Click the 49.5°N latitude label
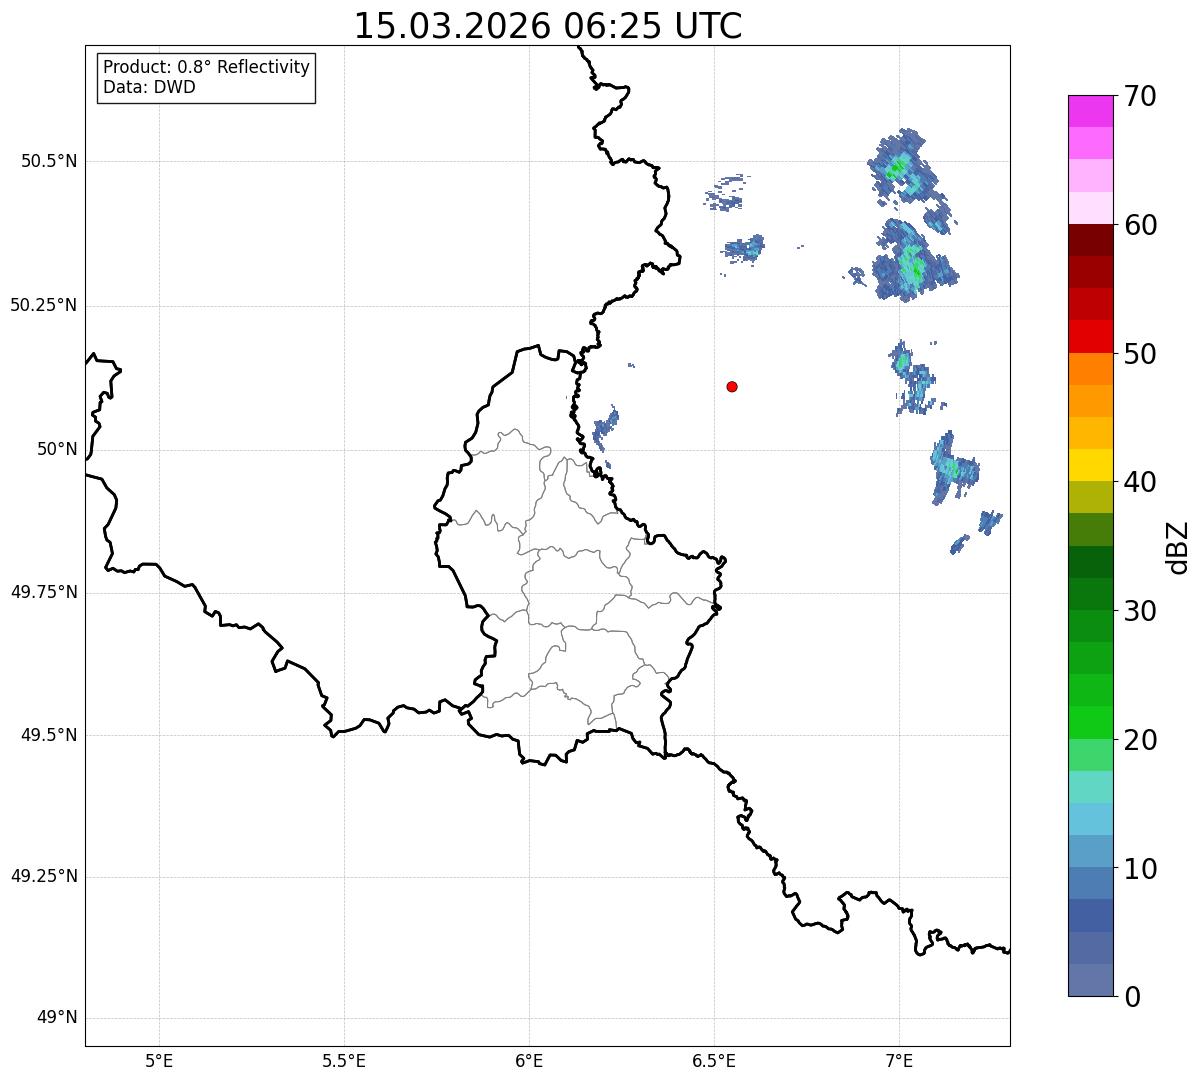Viewport: 1202px width, 1081px height. coord(48,735)
